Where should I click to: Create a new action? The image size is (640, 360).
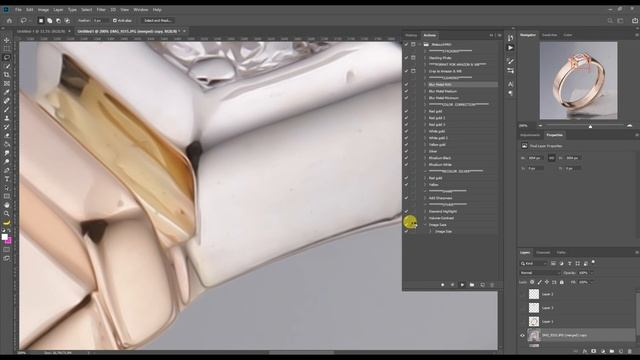point(482,285)
